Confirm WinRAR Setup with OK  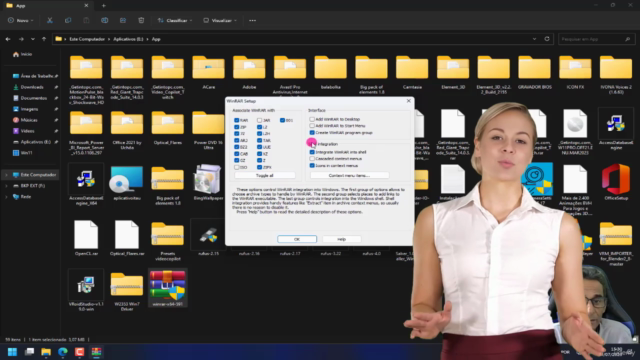click(297, 239)
